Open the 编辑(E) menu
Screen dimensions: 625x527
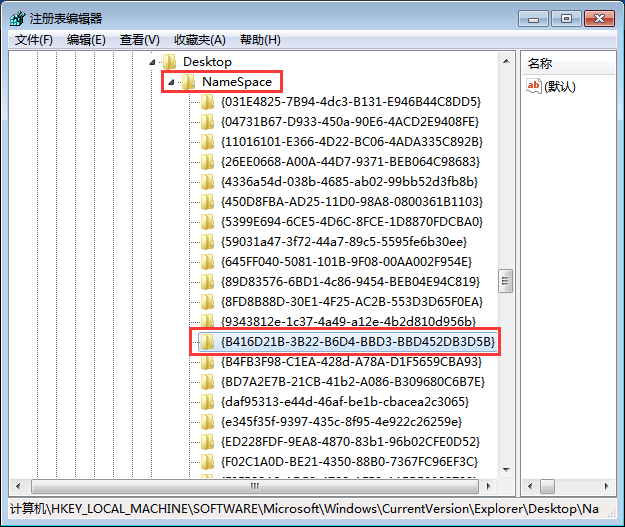[x=86, y=40]
